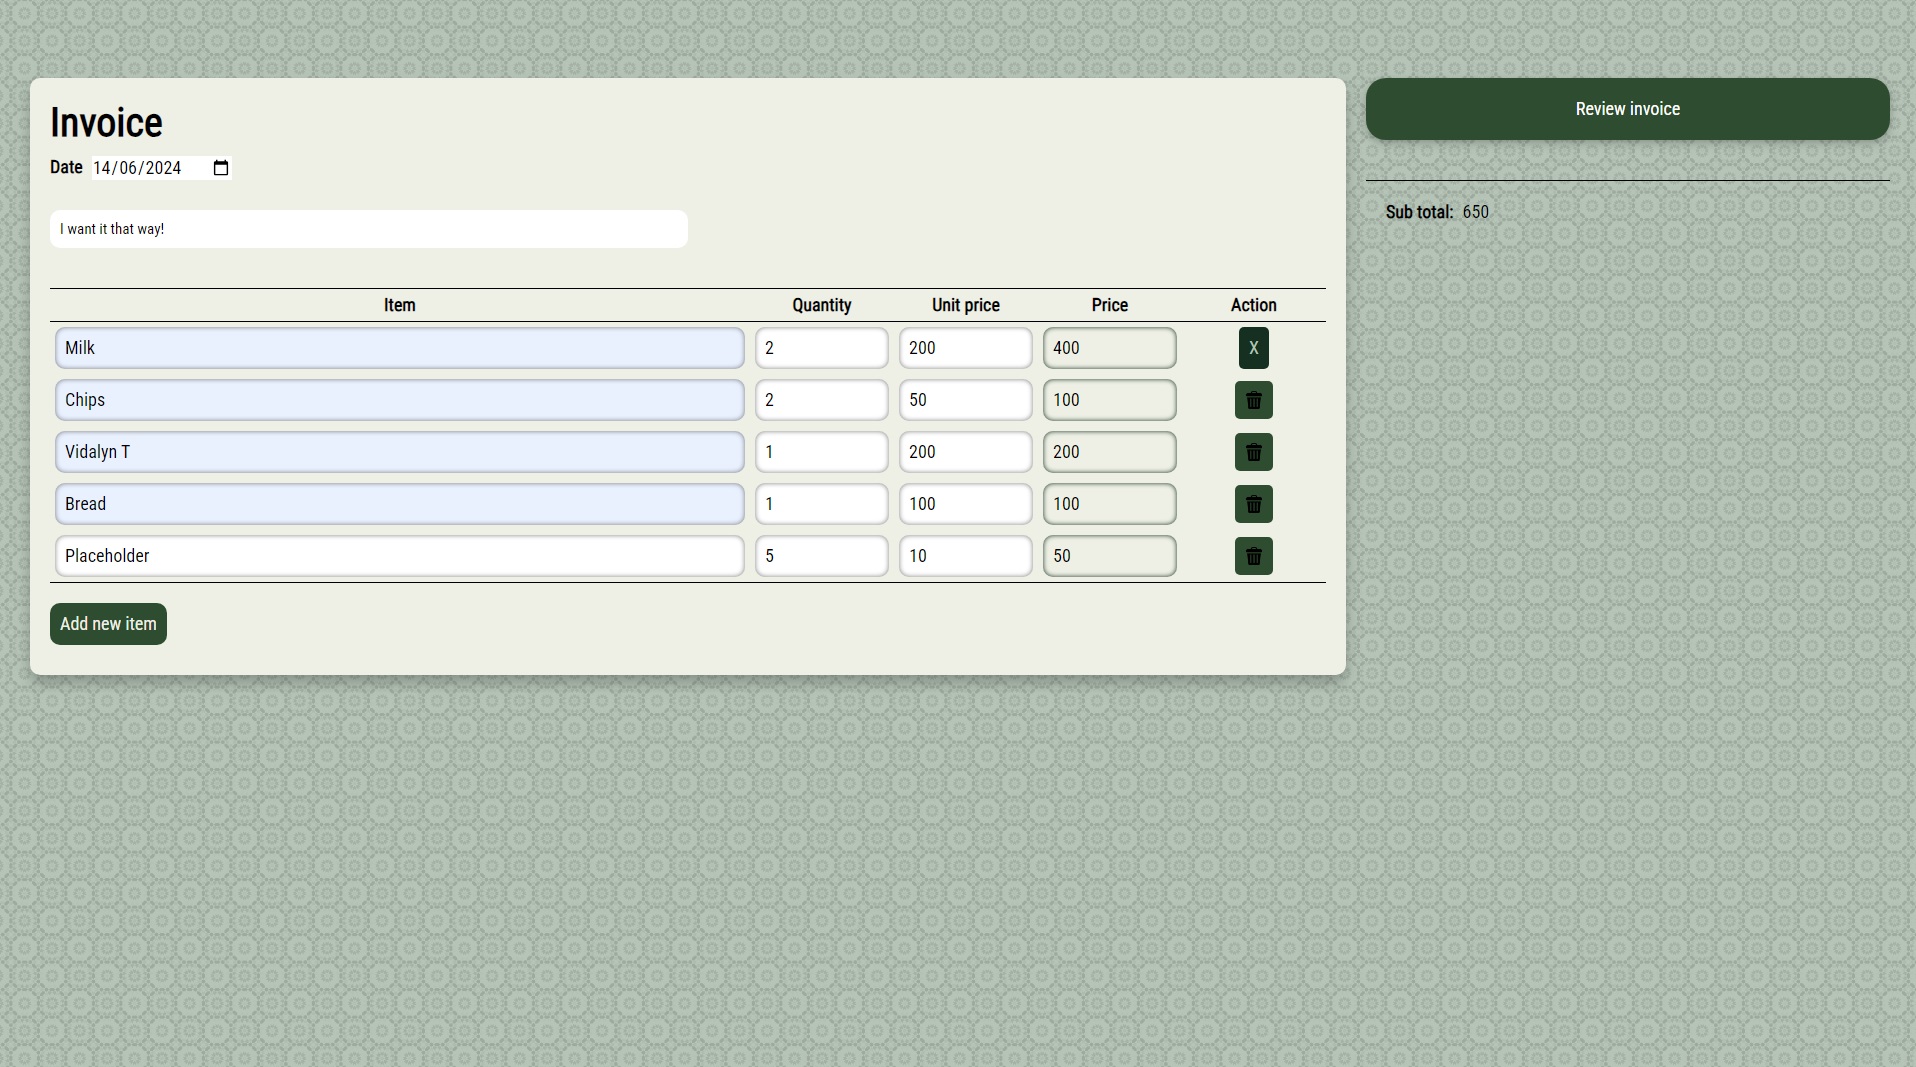Remove Vidalyn T item via trash icon

(x=1253, y=452)
